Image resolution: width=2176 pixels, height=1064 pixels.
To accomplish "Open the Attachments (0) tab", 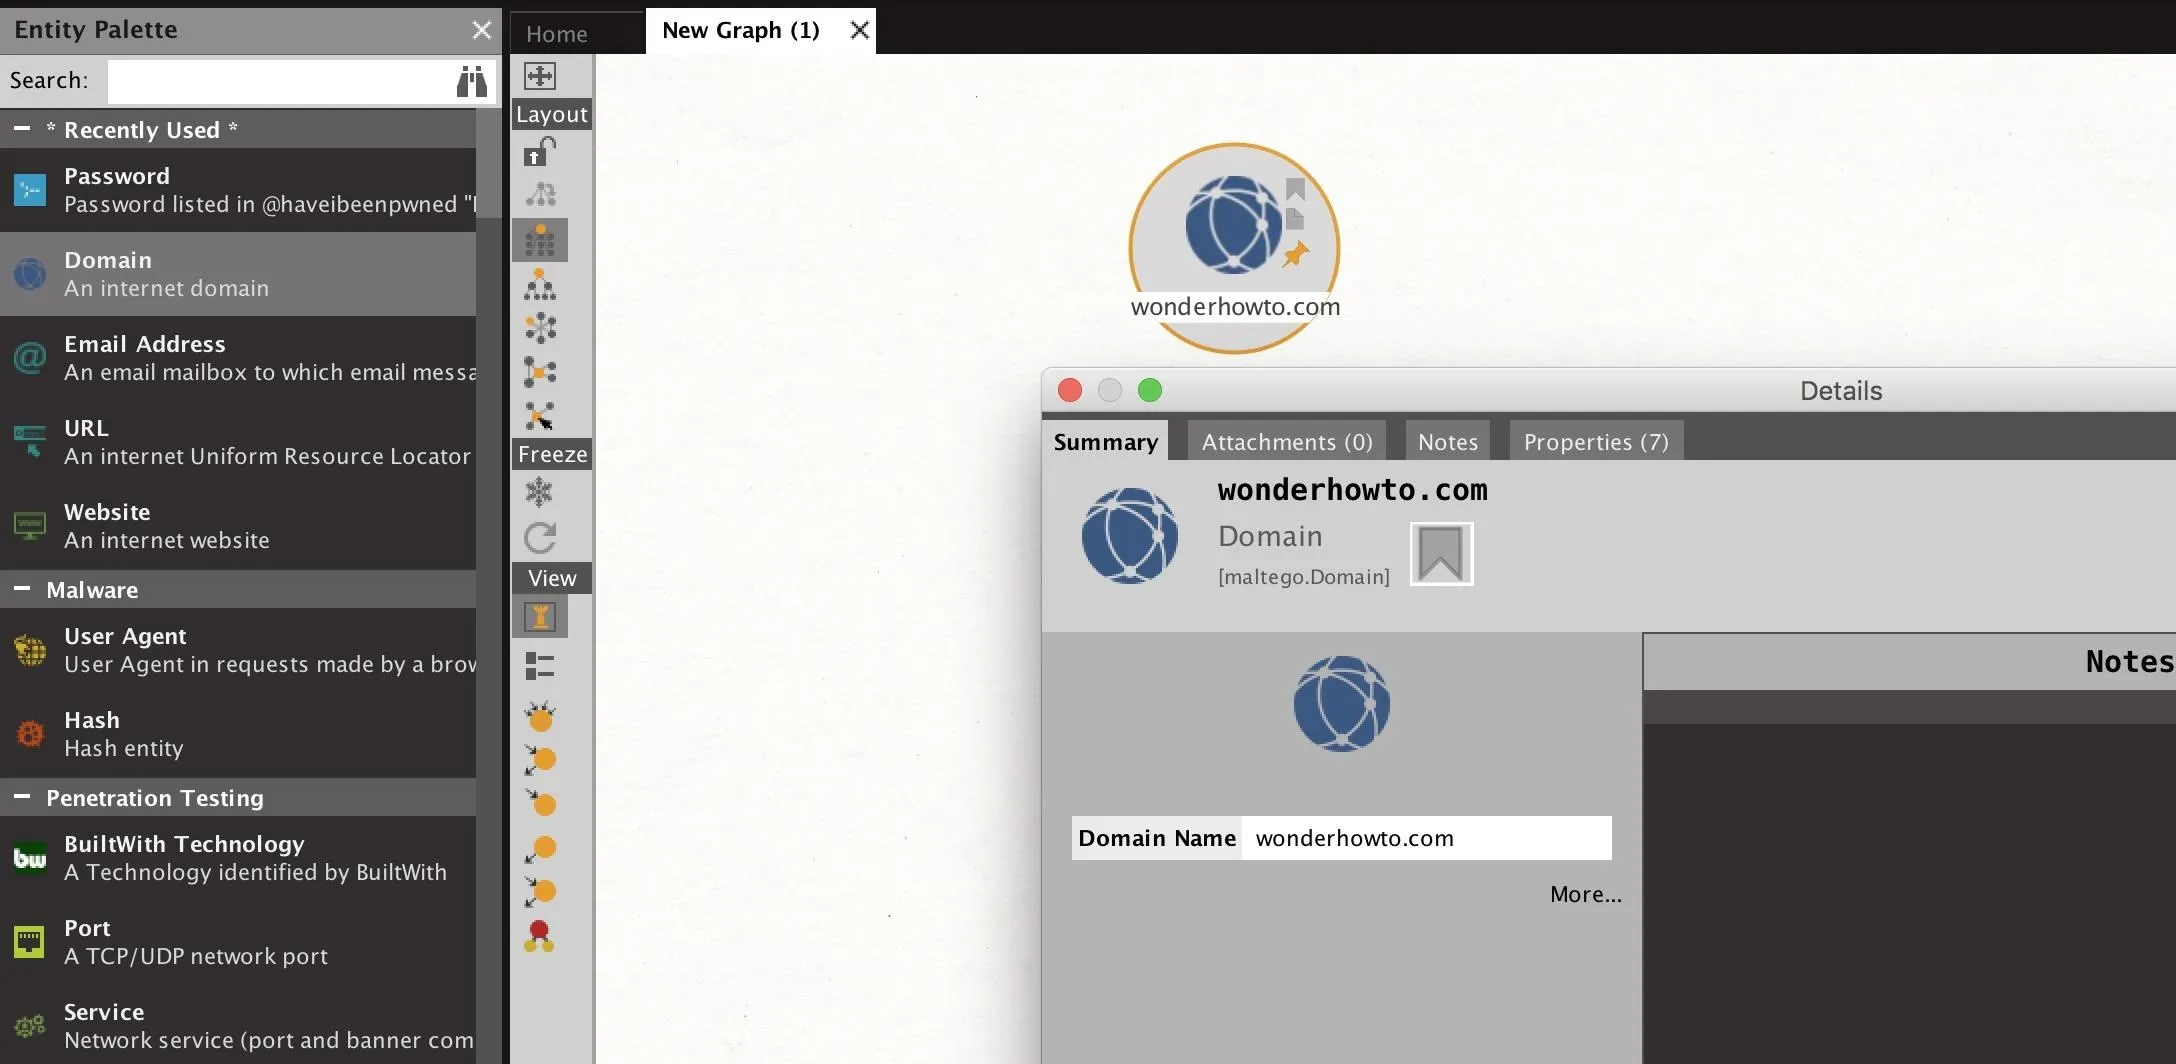I will click(x=1287, y=442).
